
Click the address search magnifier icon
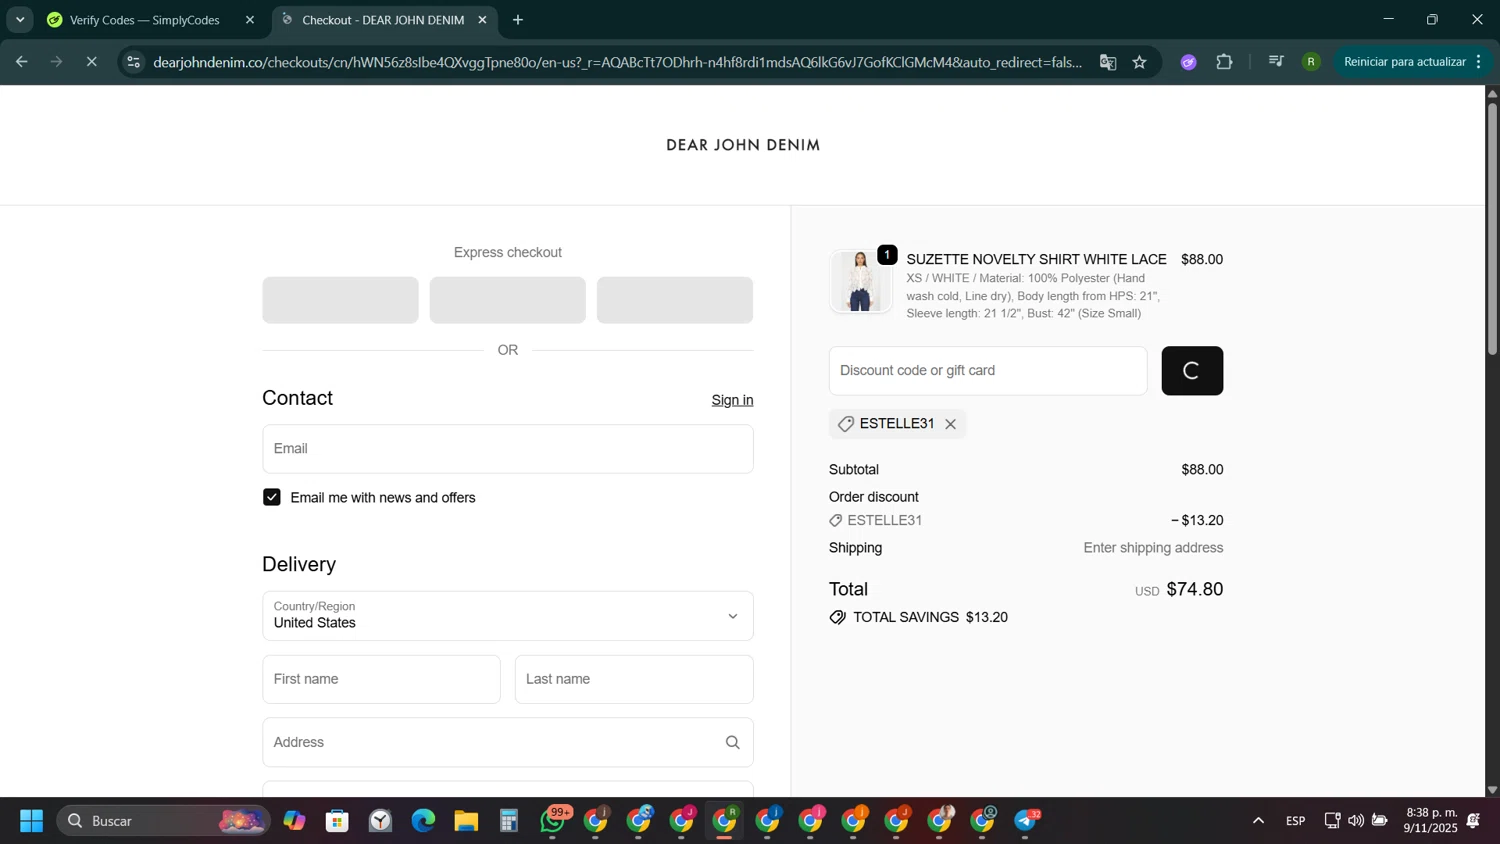point(732,742)
